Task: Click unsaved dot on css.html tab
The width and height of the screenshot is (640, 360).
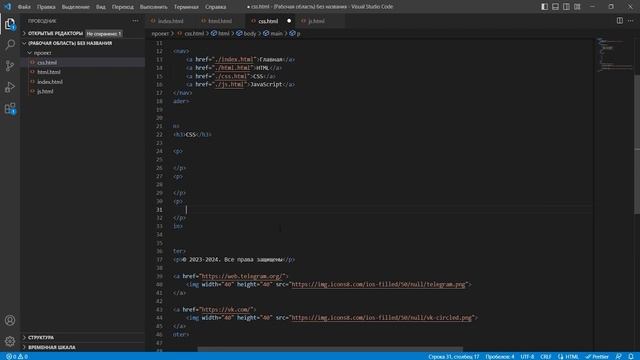Action: tap(289, 21)
